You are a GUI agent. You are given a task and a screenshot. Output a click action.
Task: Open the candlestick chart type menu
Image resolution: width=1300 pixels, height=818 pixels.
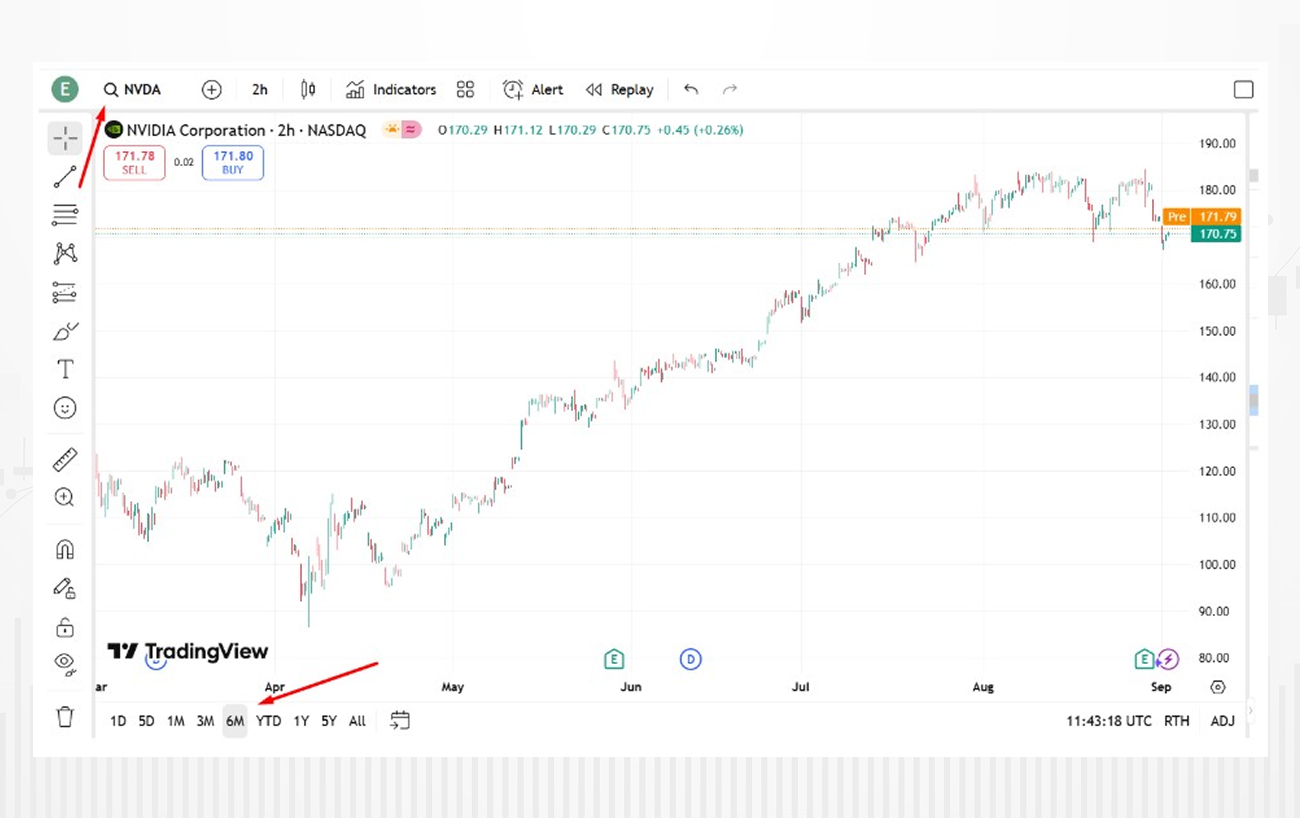[x=308, y=90]
